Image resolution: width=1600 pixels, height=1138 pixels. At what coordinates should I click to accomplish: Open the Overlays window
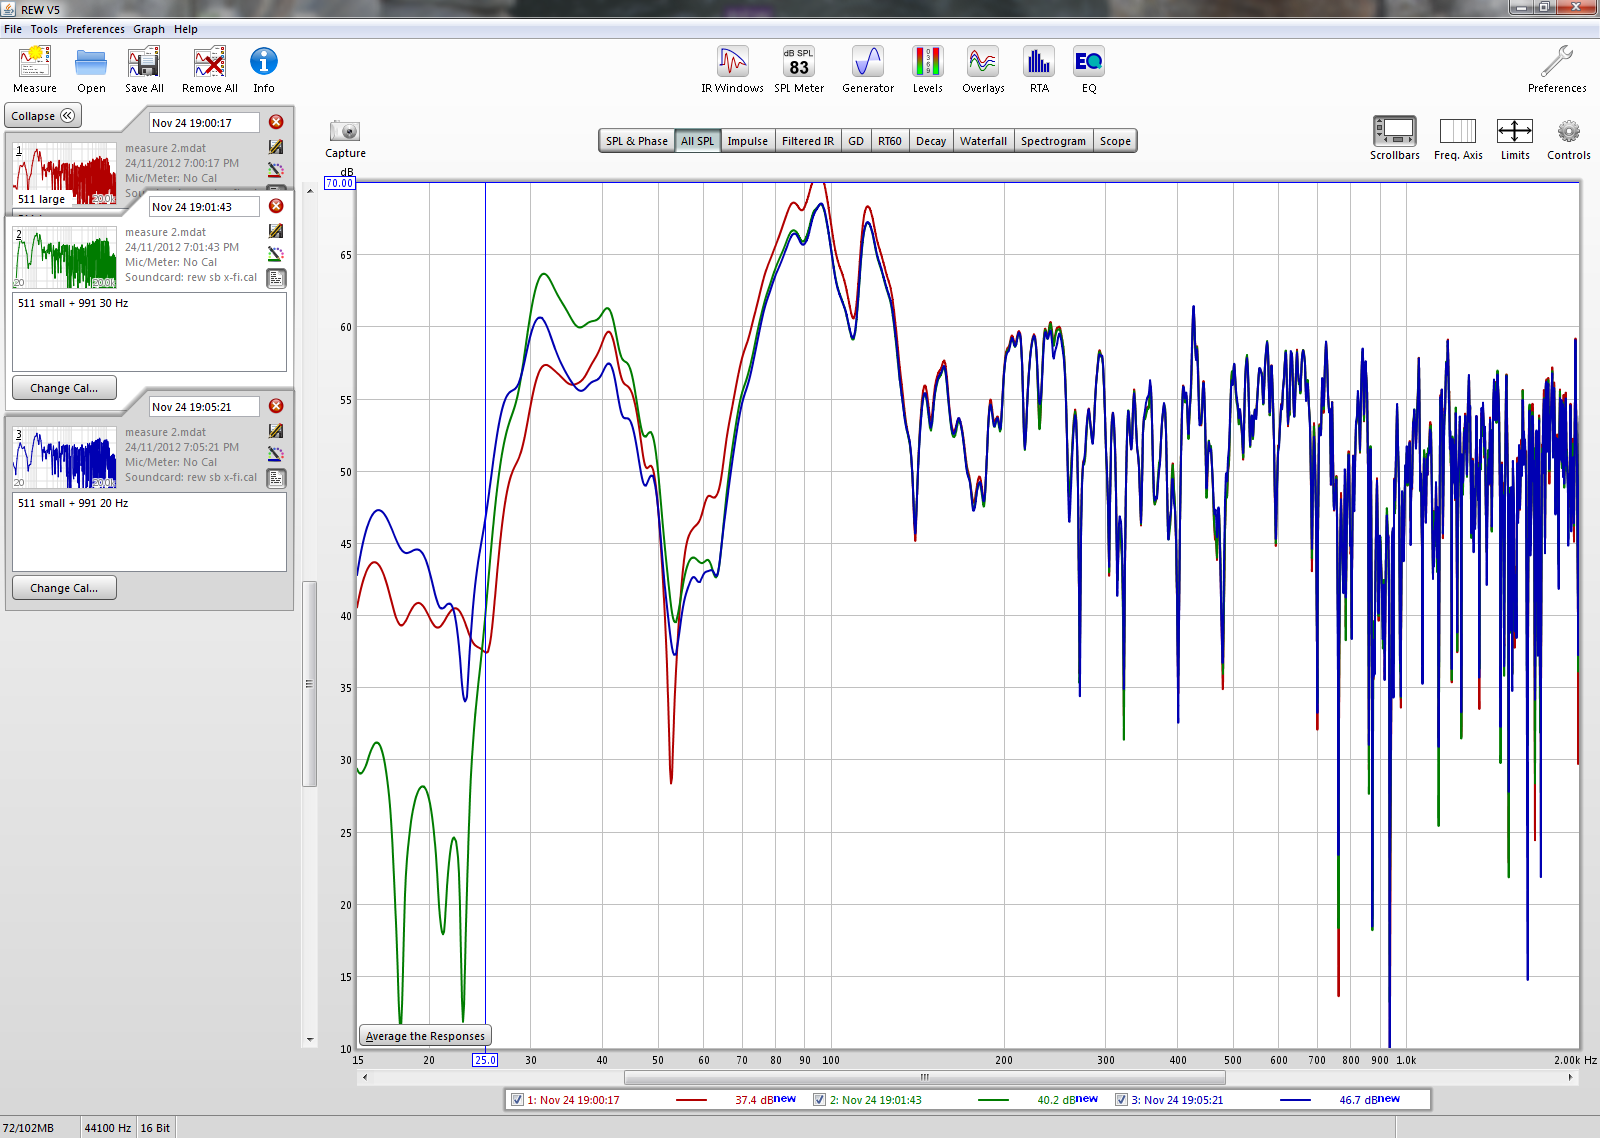(983, 63)
